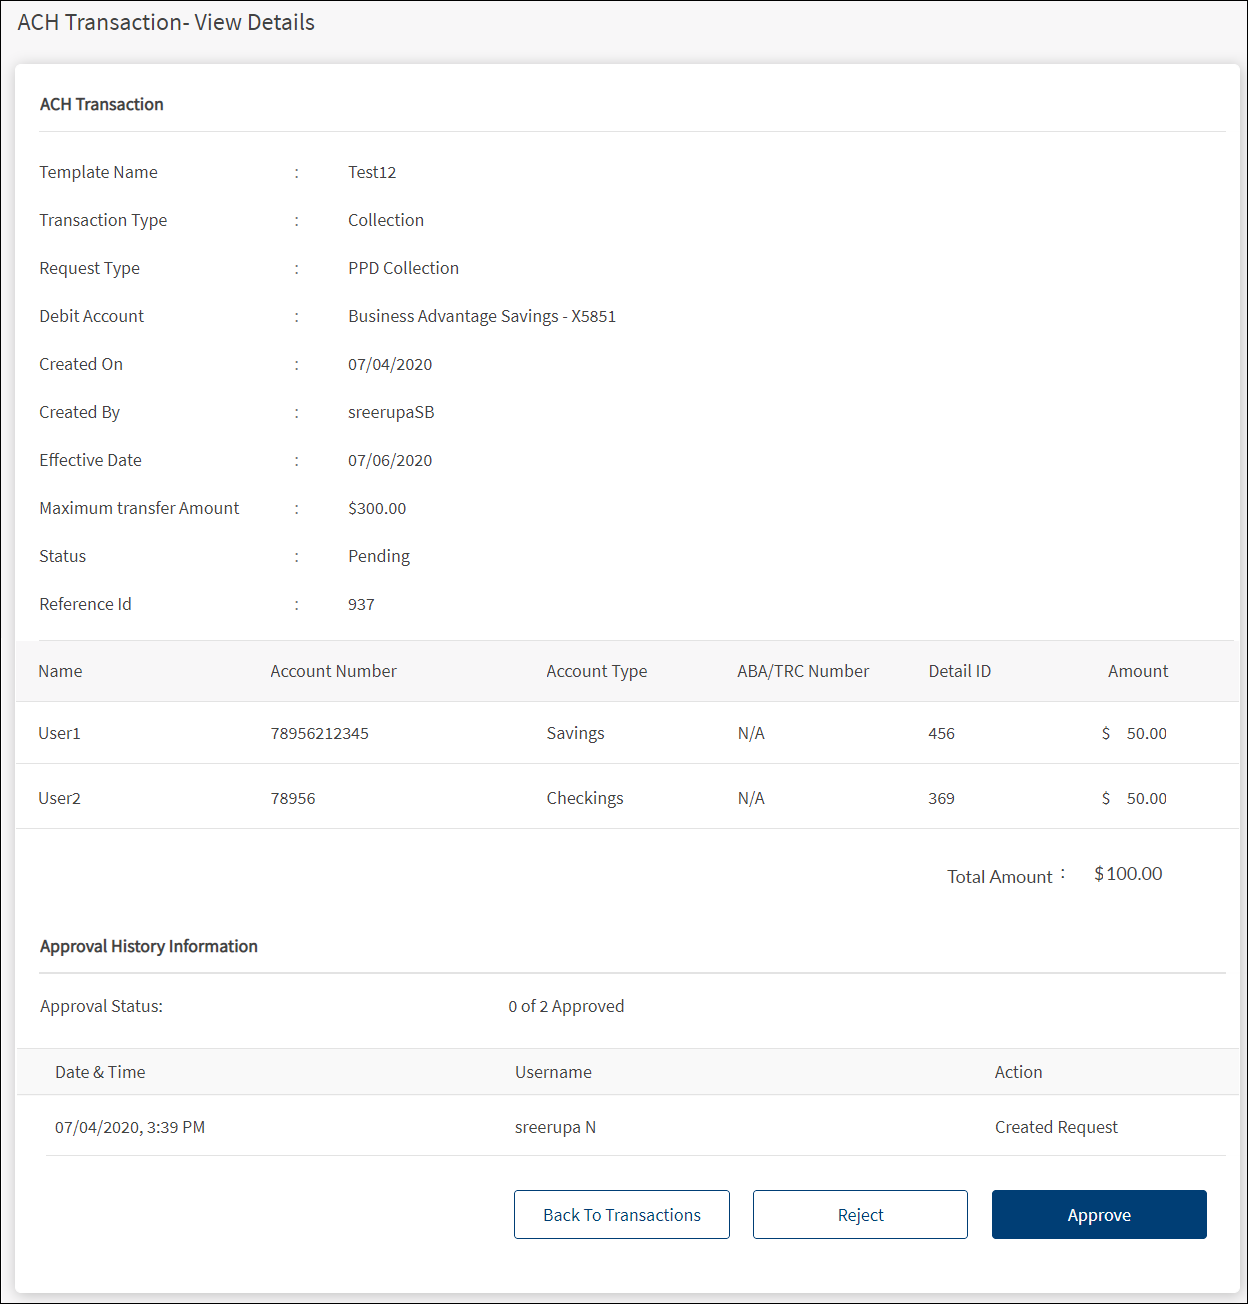The width and height of the screenshot is (1248, 1304).
Task: Click the Account Type column header
Action: 596,671
